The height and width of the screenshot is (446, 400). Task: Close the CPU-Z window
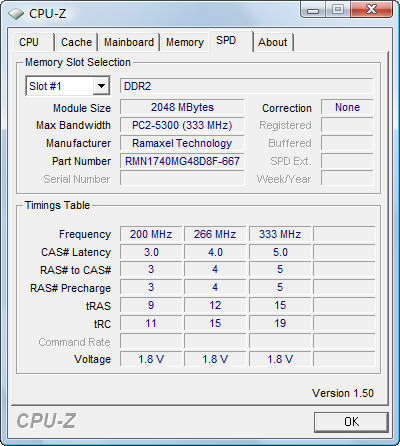[371, 10]
